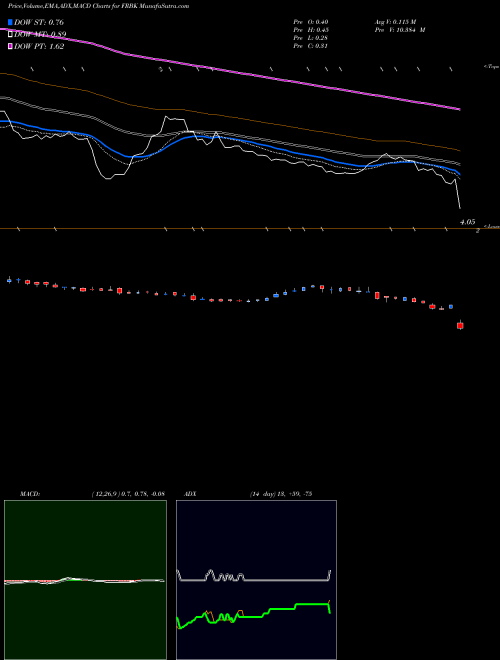Click the 'Pre V: 10.384 M' value
The height and width of the screenshot is (660, 500).
click(399, 30)
